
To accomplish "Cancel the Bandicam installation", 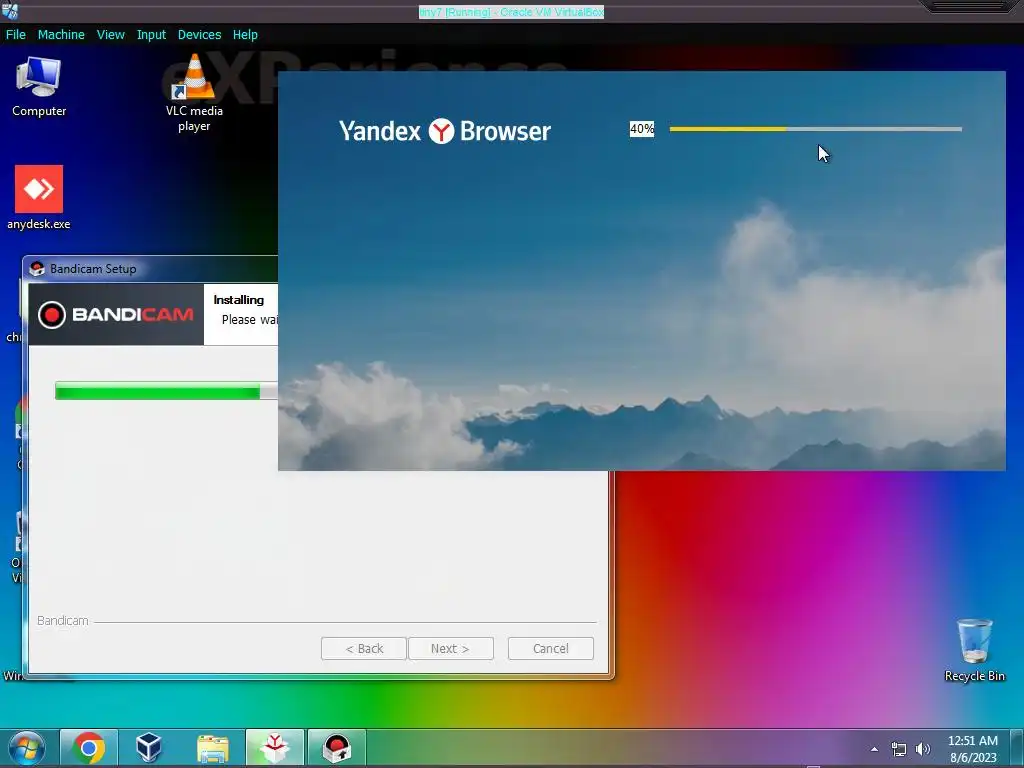I will (x=551, y=648).
